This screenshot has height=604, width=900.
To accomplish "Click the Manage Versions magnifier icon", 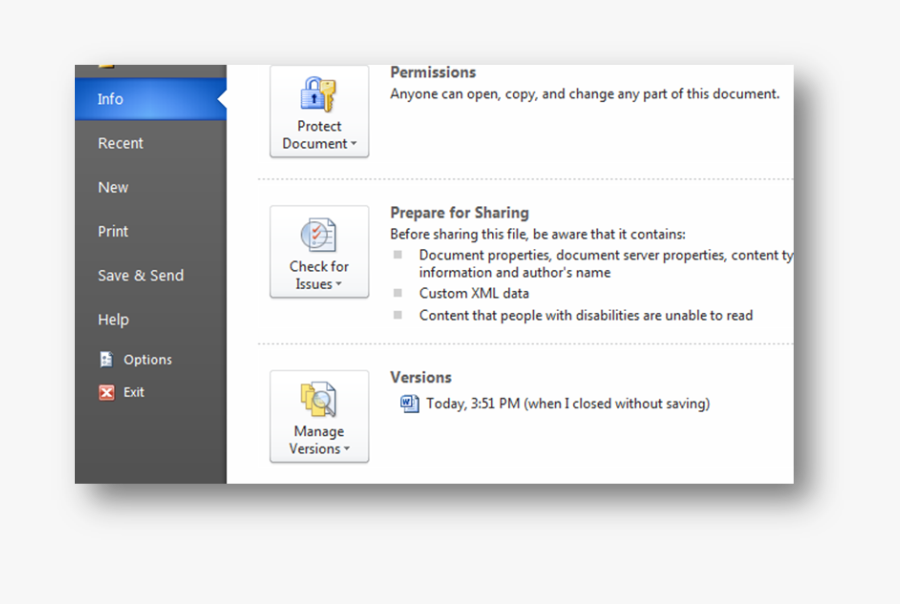I will coord(319,399).
